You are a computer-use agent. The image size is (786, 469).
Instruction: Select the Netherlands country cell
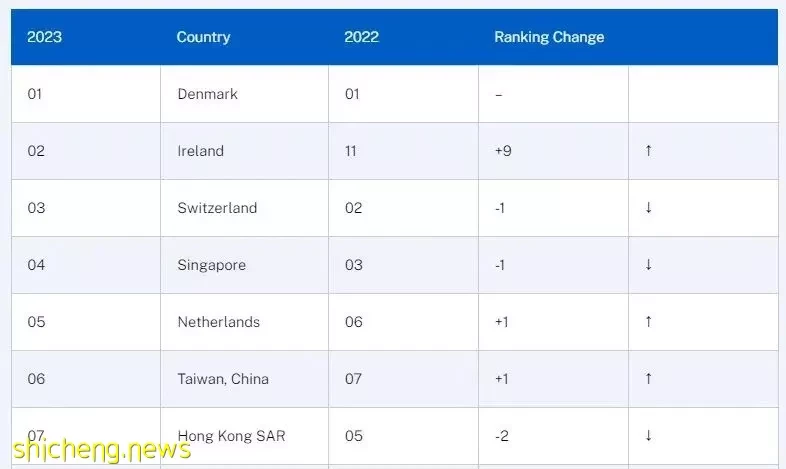coord(244,322)
